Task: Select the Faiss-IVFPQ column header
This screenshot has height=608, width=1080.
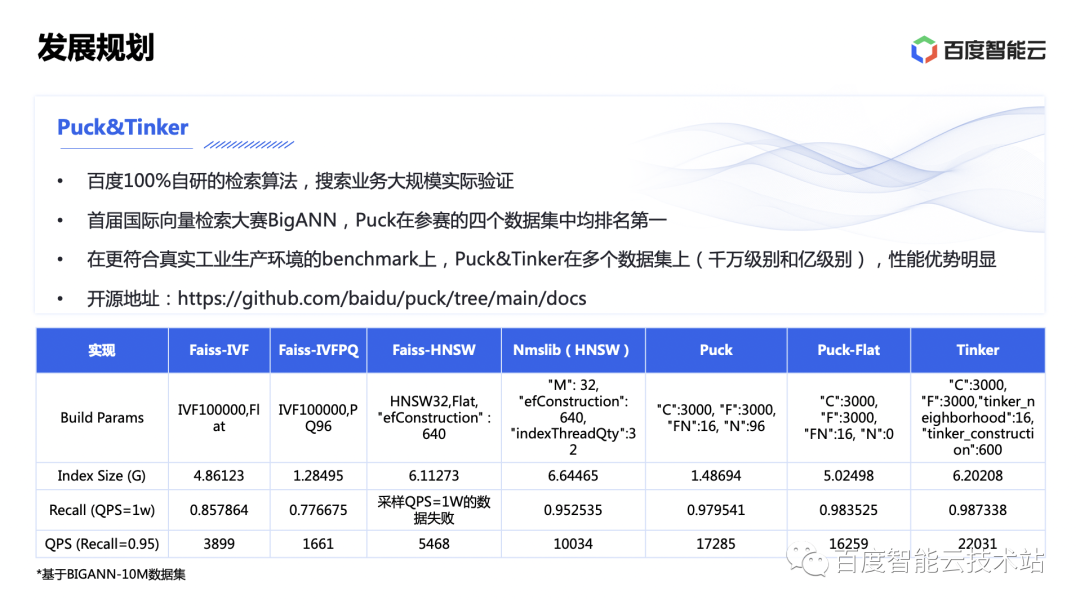Action: click(x=318, y=350)
